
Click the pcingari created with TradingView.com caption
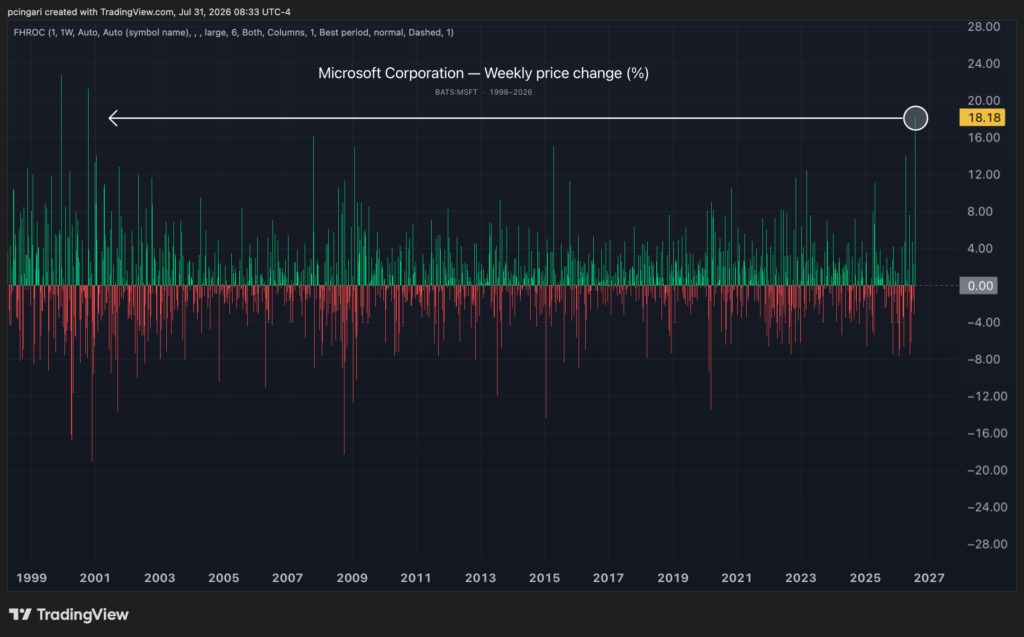[149, 12]
